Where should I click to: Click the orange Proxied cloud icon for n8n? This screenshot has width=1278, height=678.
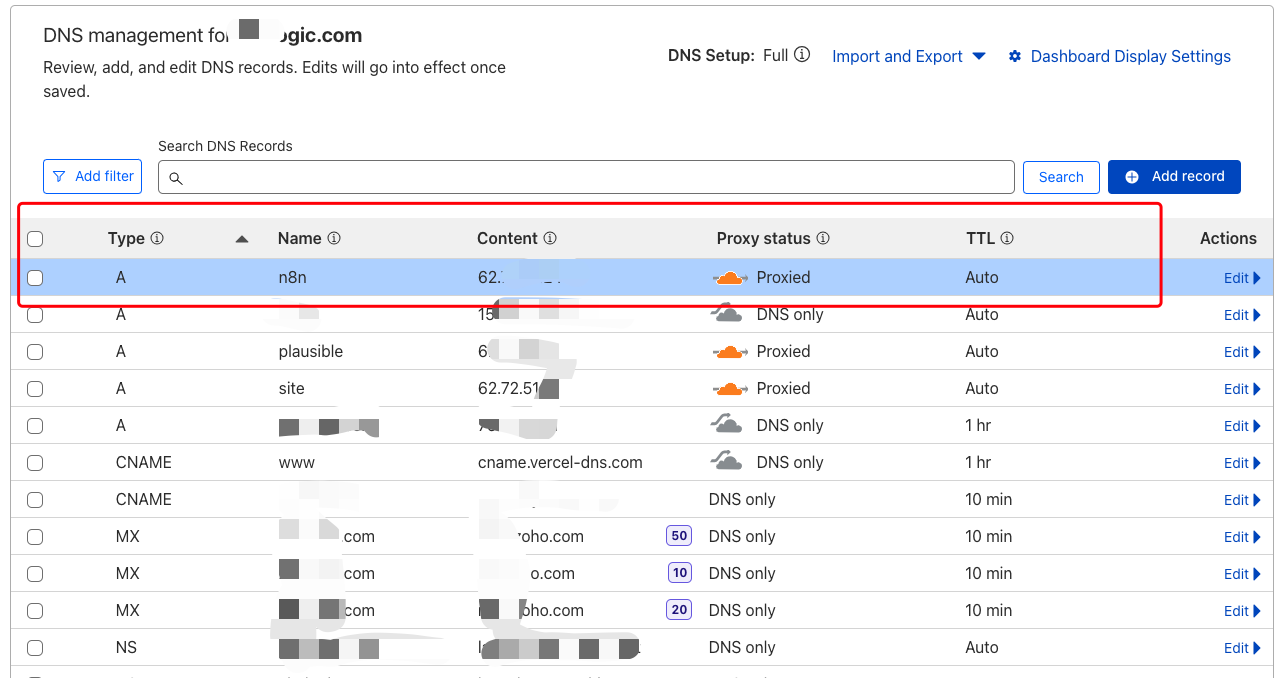pos(730,278)
